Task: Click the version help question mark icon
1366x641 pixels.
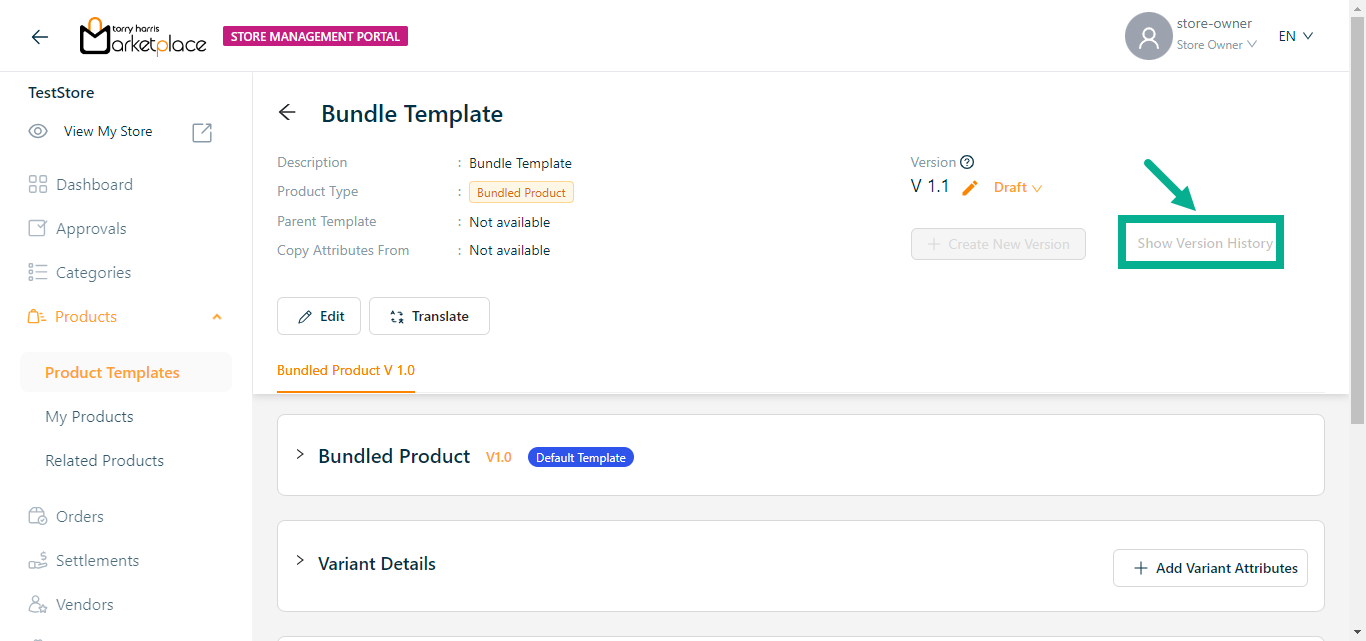Action: (967, 162)
